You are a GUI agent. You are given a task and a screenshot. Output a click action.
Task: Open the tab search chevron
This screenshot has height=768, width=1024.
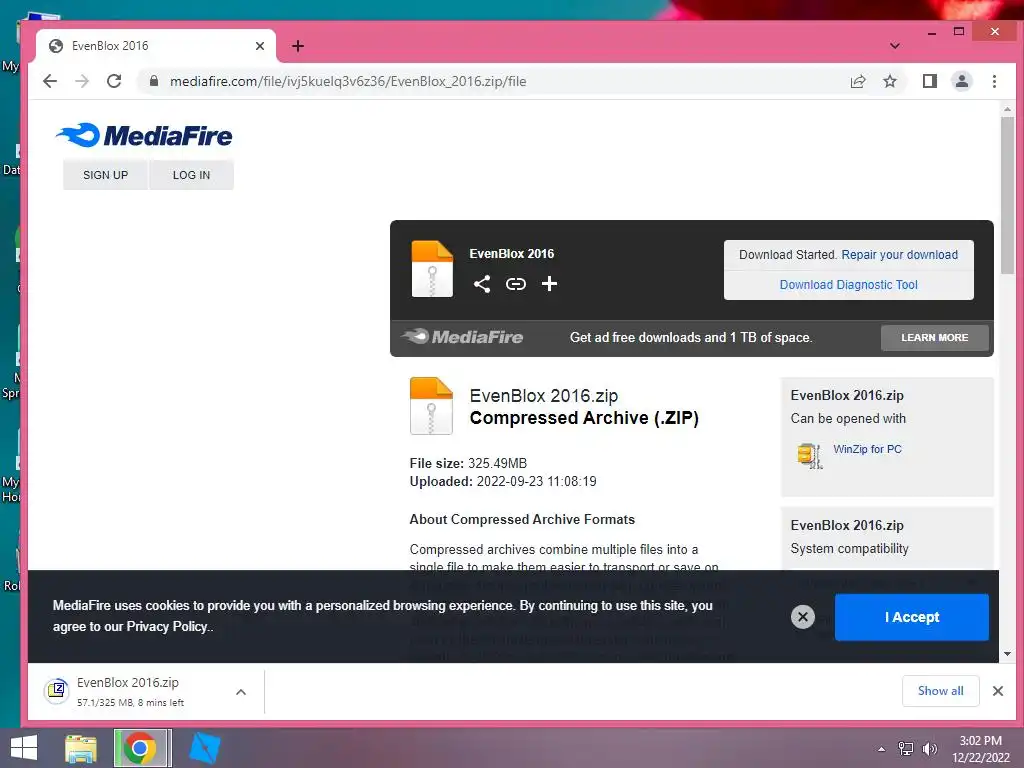895,46
